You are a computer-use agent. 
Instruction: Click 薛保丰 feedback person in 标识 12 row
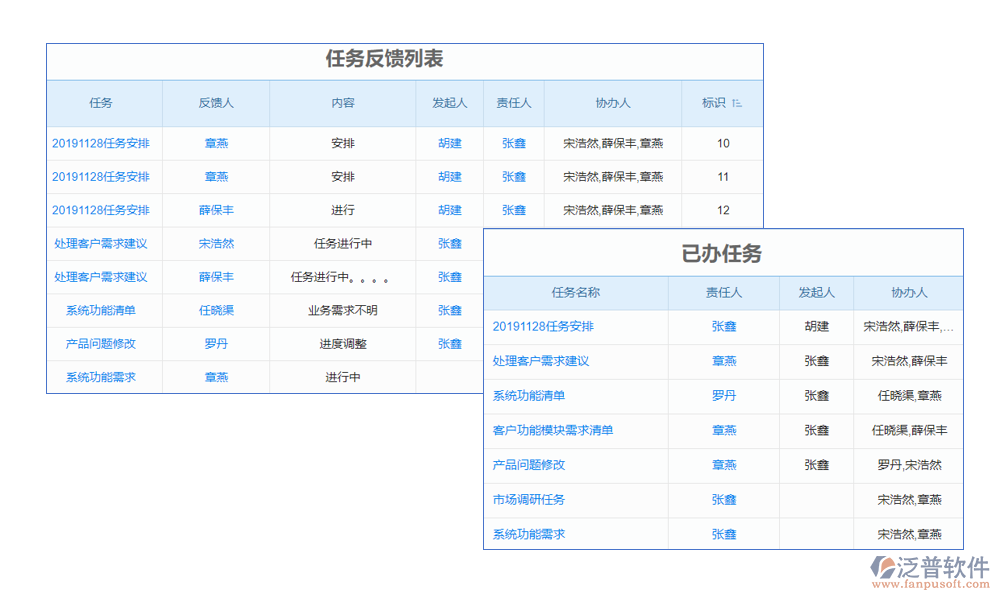point(216,211)
